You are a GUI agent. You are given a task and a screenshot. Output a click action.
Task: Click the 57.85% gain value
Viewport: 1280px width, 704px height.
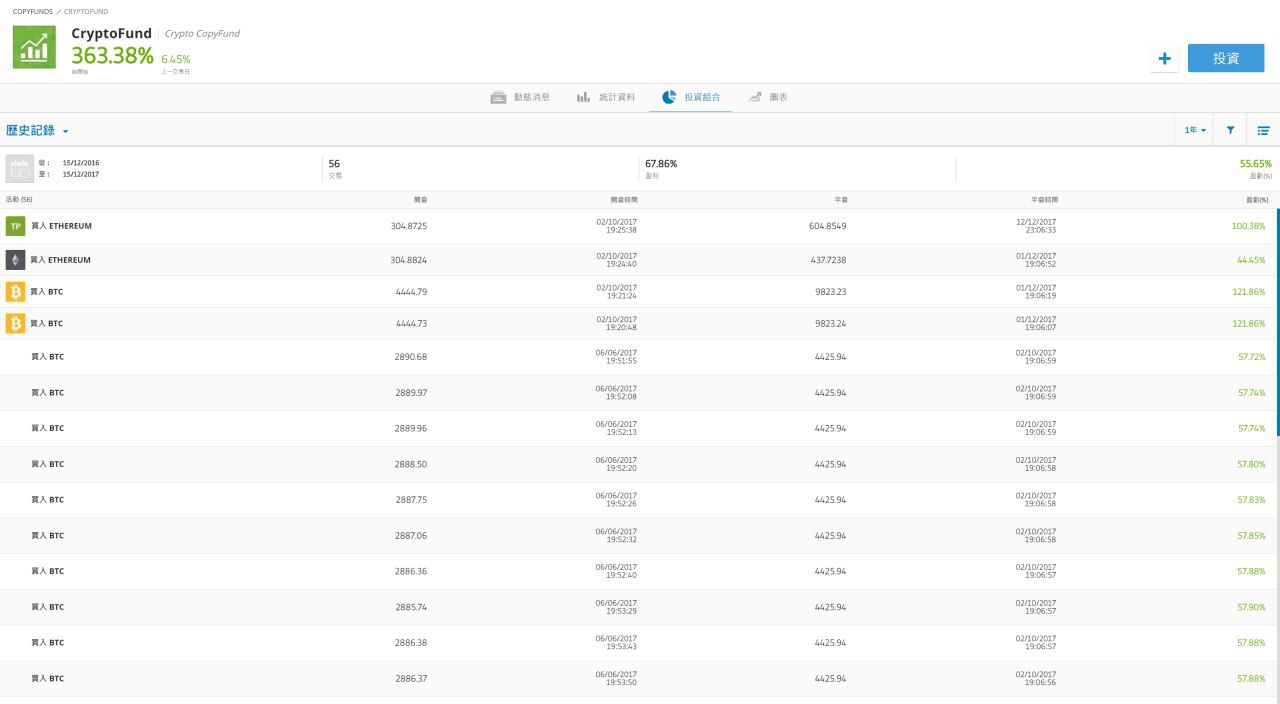tap(1251, 536)
